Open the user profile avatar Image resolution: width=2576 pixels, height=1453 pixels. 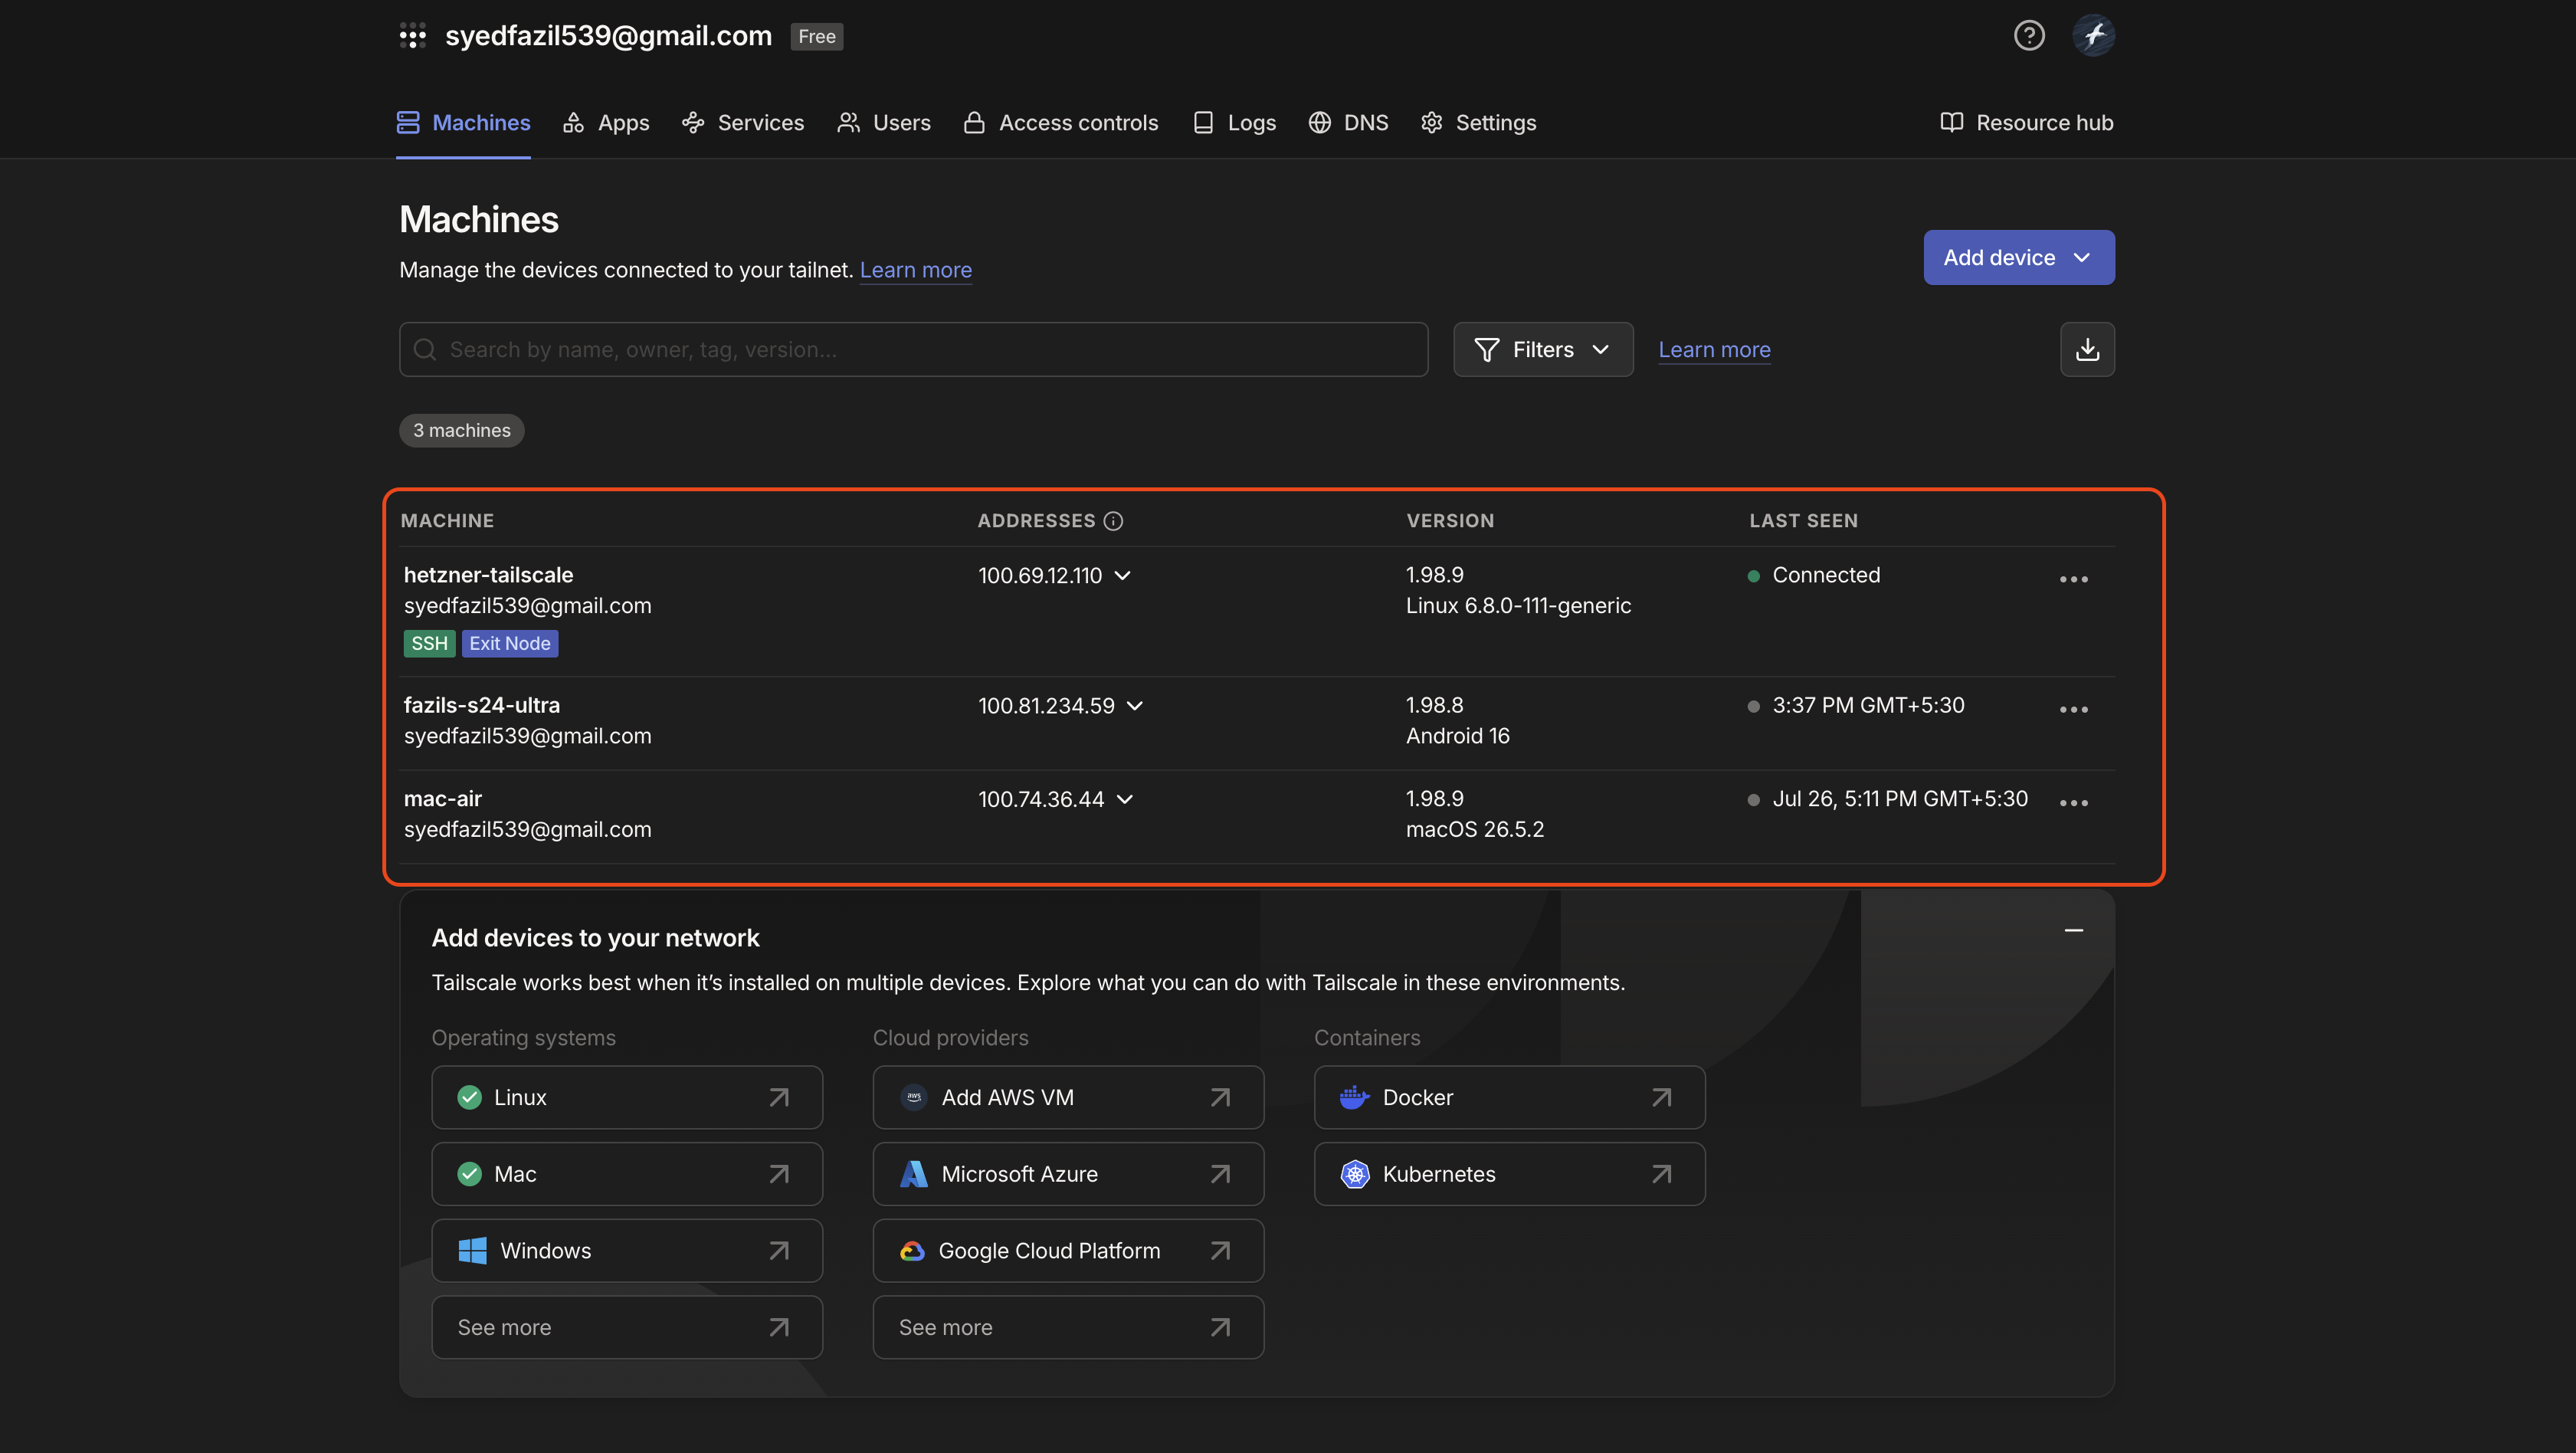click(2093, 36)
